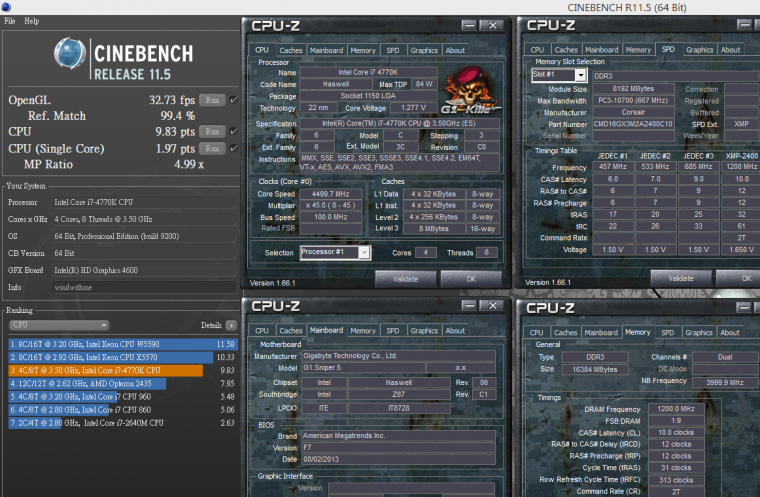This screenshot has height=497, width=760.
Task: Run the OpenGL benchmark
Action: tap(212, 100)
